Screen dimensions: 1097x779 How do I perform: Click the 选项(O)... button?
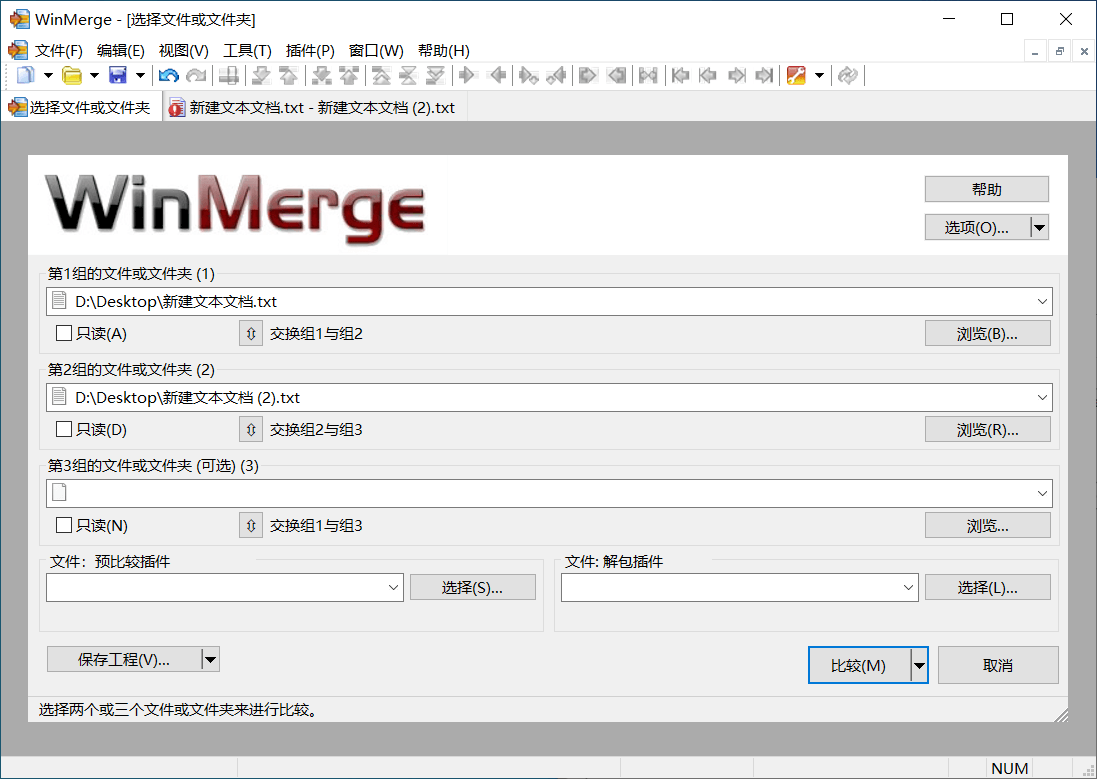point(977,227)
